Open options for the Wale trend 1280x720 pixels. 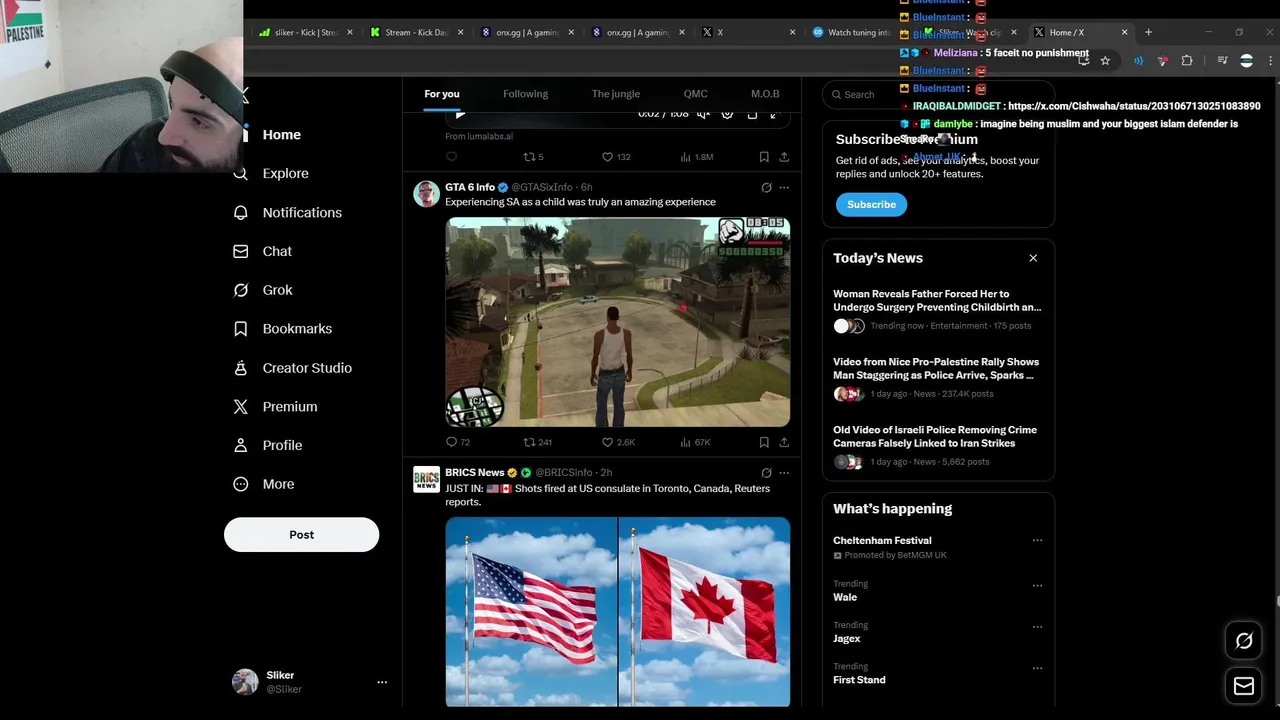tap(1037, 586)
